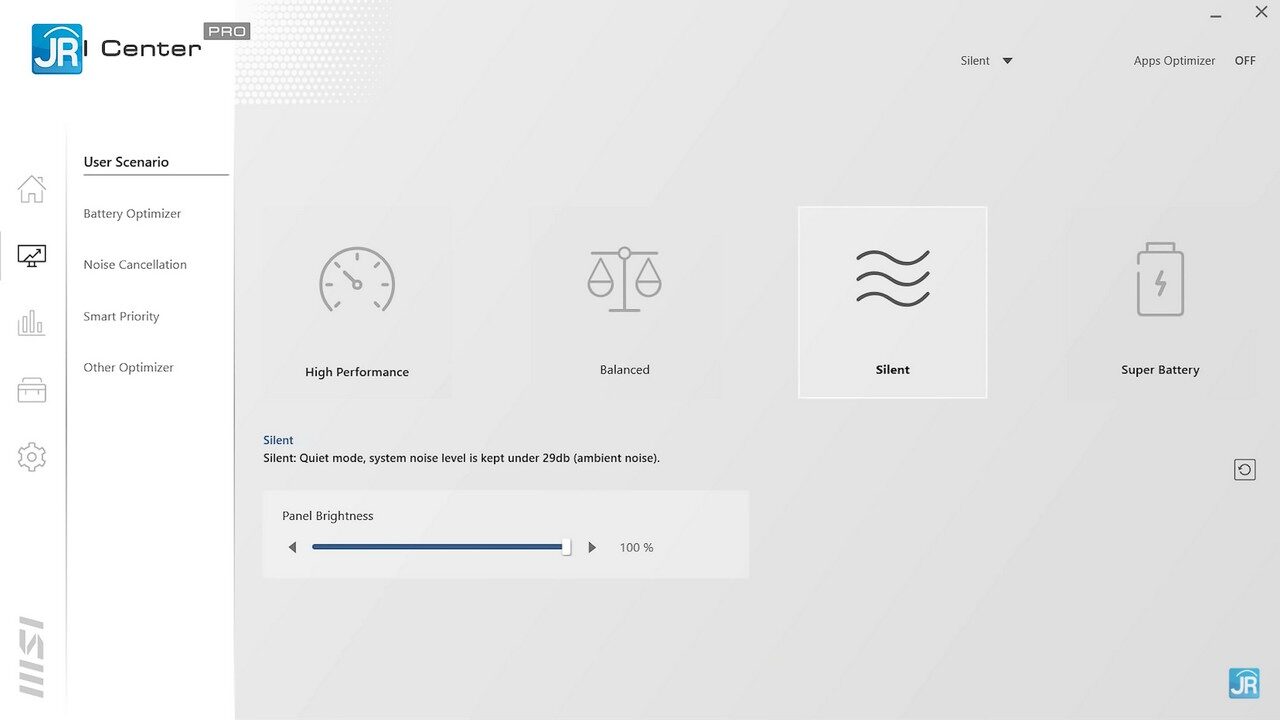
Task: Select the monitor Features sidebar icon
Action: tap(32, 256)
